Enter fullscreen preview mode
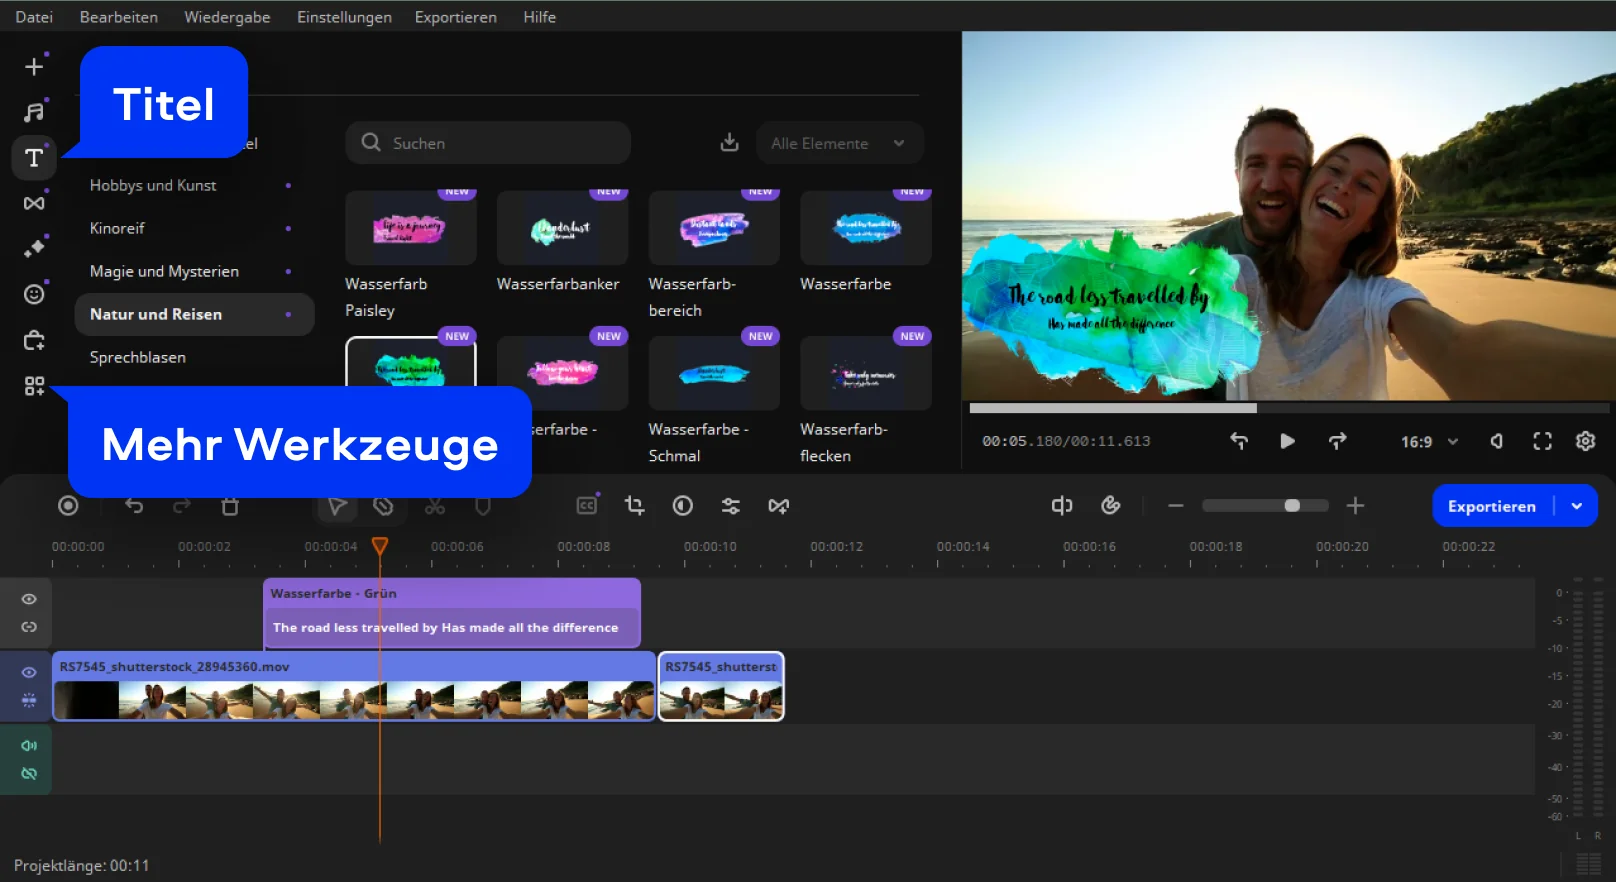 [1542, 441]
